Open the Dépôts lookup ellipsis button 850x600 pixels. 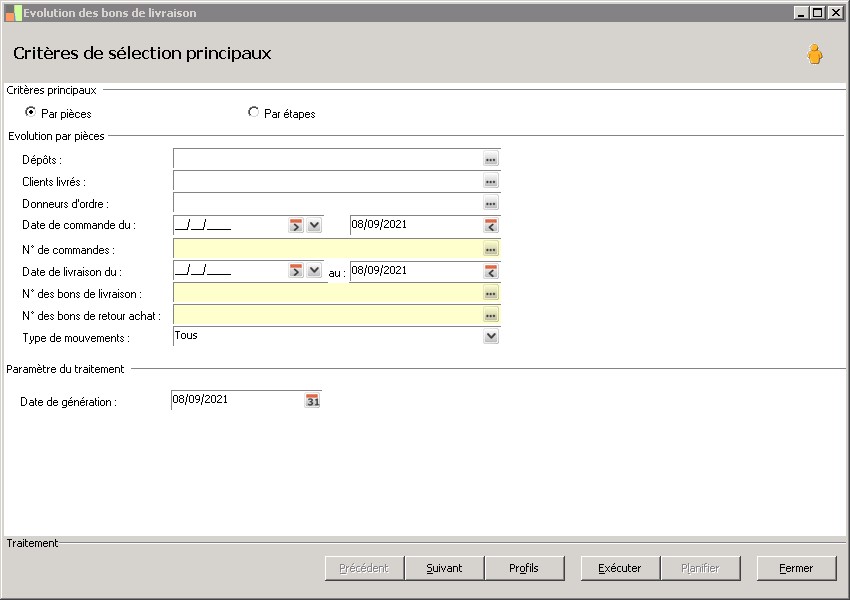tap(491, 159)
